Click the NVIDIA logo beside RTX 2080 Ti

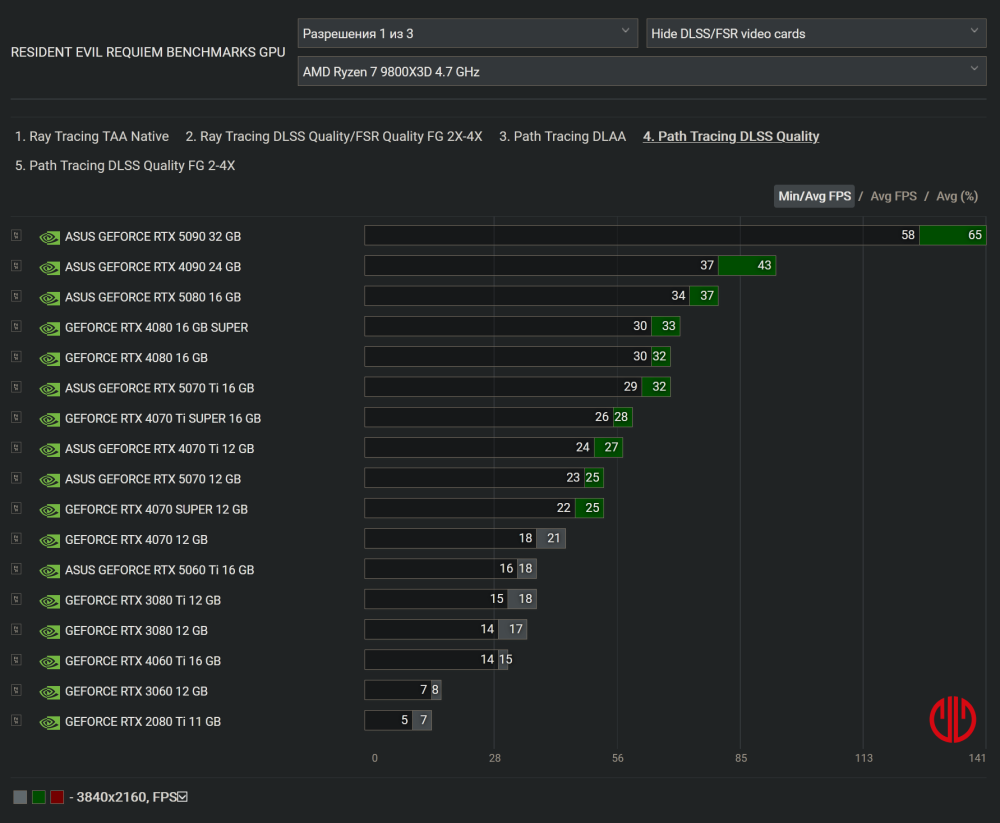click(49, 721)
